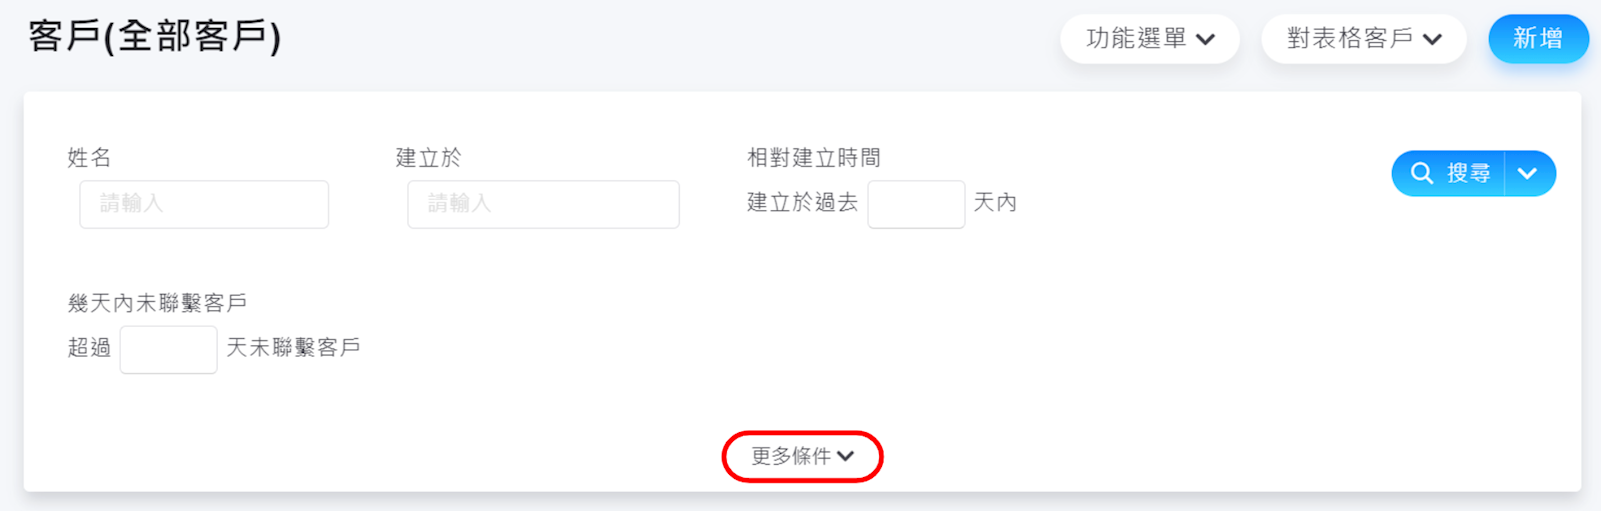The image size is (1601, 511).
Task: Click the 相對建立時間 label
Action: [813, 158]
